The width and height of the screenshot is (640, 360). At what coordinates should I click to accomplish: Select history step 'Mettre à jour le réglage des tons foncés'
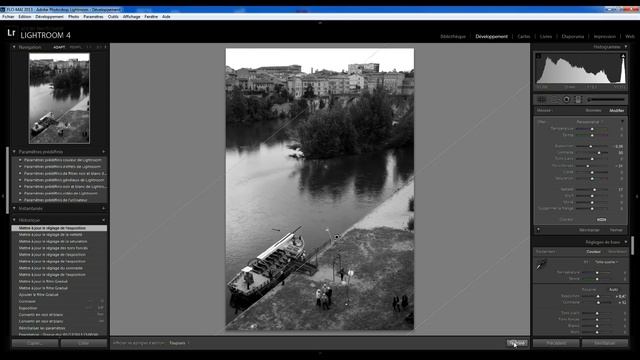click(59, 248)
